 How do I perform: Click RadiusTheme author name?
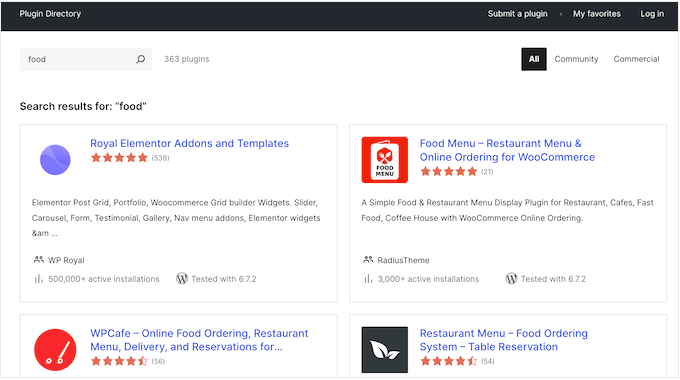[x=403, y=260]
